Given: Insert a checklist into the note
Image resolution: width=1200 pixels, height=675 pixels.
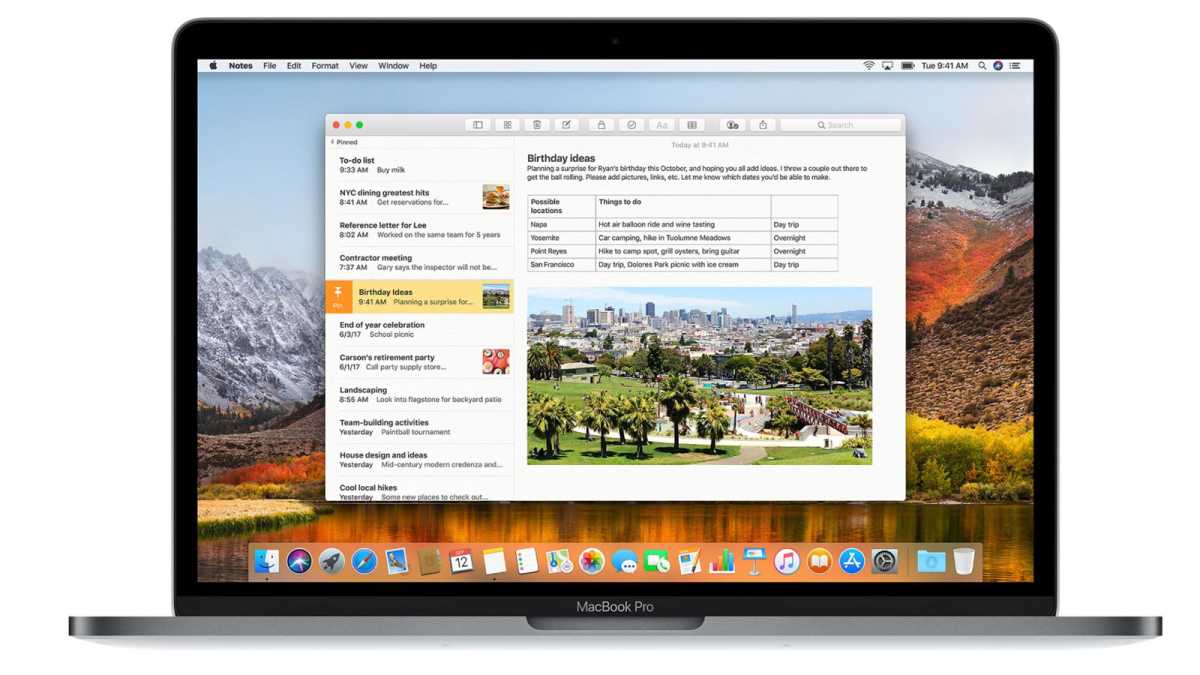Looking at the screenshot, I should [x=631, y=124].
